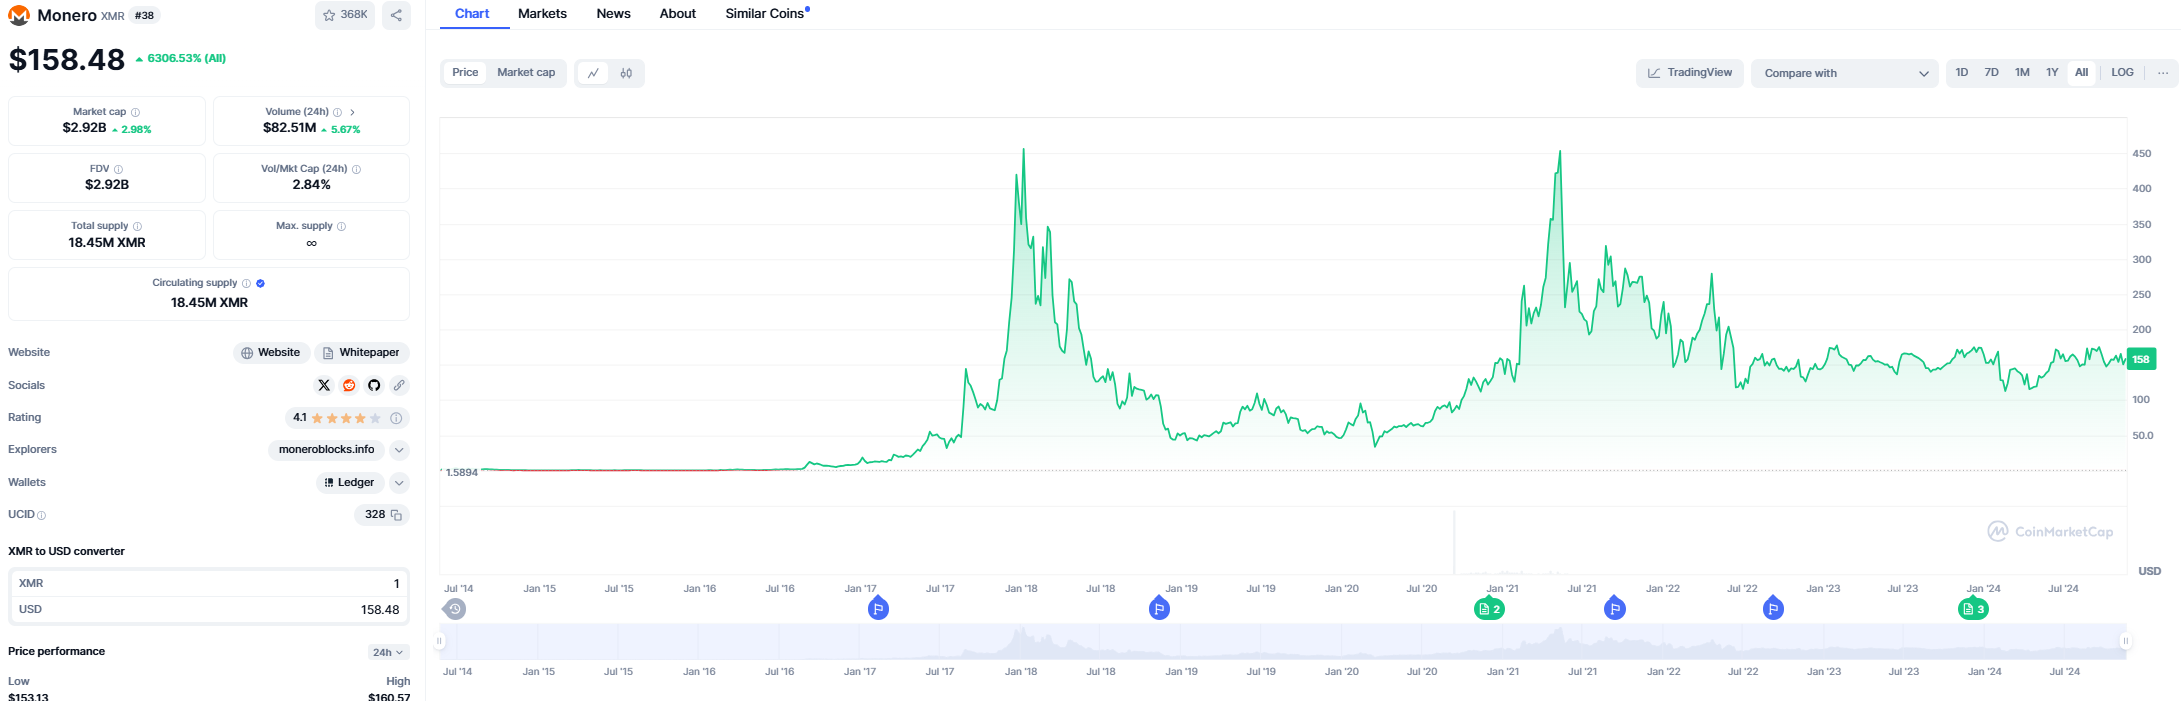
Task: Click the Rating info icon
Action: click(397, 418)
